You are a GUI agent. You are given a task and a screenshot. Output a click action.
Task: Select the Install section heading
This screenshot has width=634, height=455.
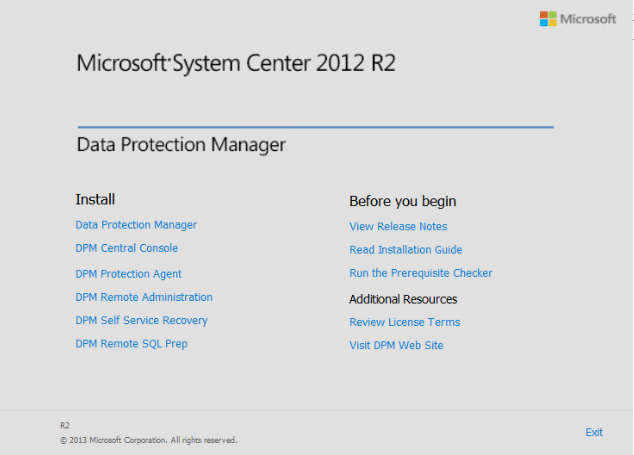click(96, 200)
